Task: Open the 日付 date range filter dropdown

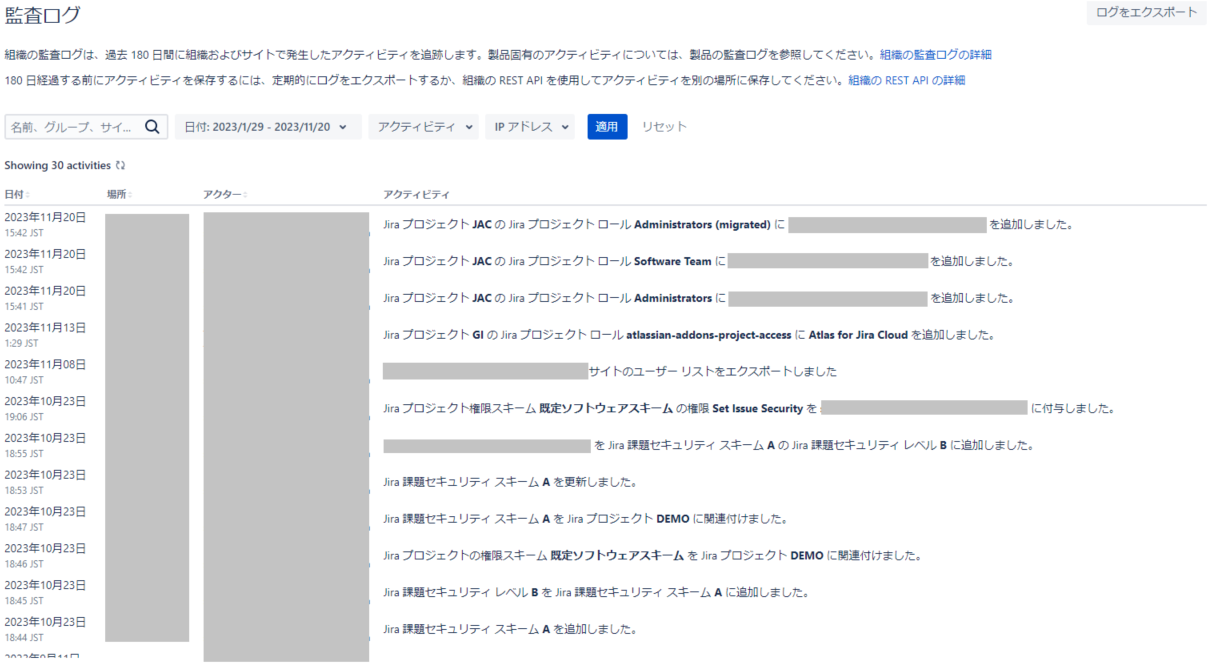Action: tap(267, 127)
